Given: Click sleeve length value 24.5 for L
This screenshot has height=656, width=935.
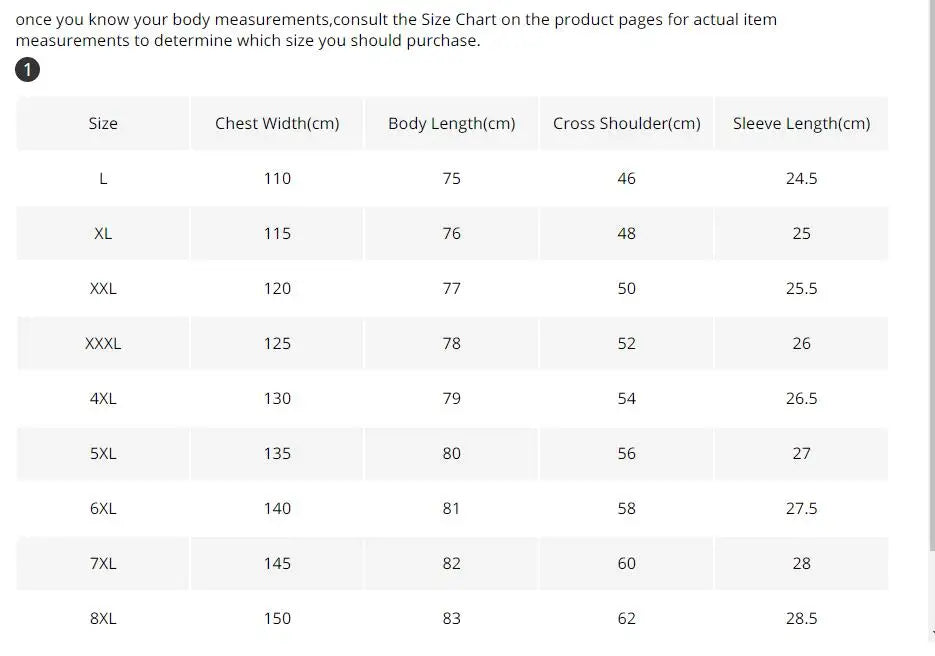Looking at the screenshot, I should tap(801, 179).
